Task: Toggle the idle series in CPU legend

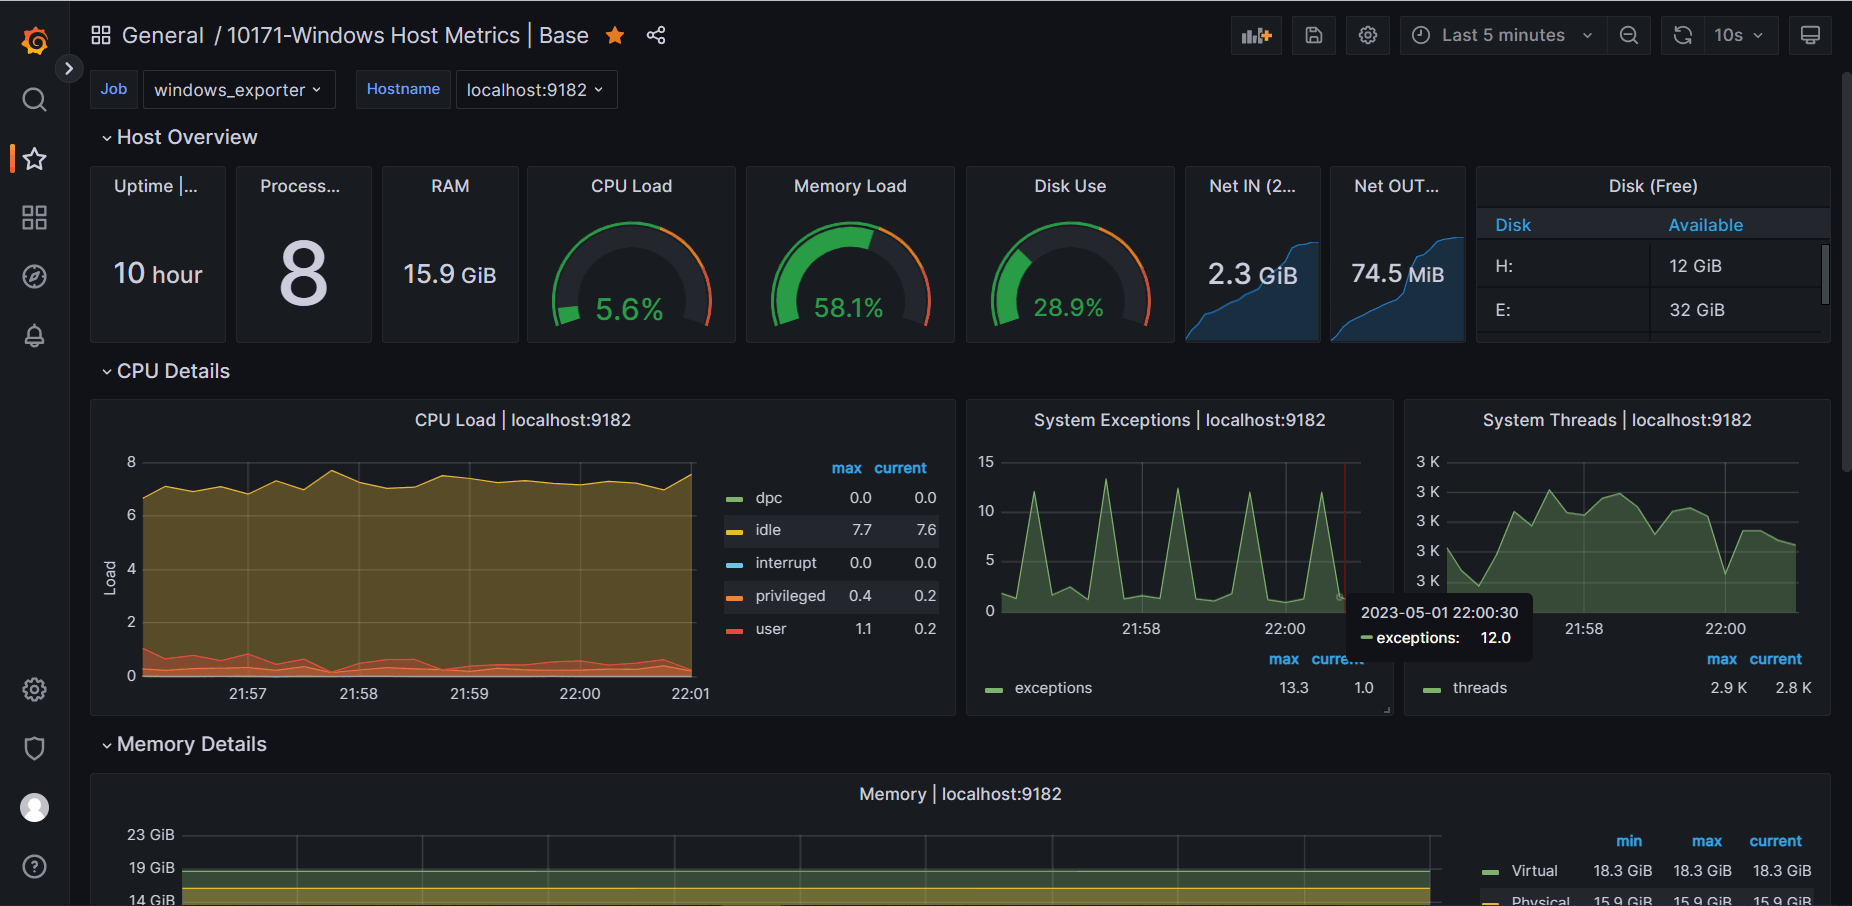Action: tap(768, 530)
